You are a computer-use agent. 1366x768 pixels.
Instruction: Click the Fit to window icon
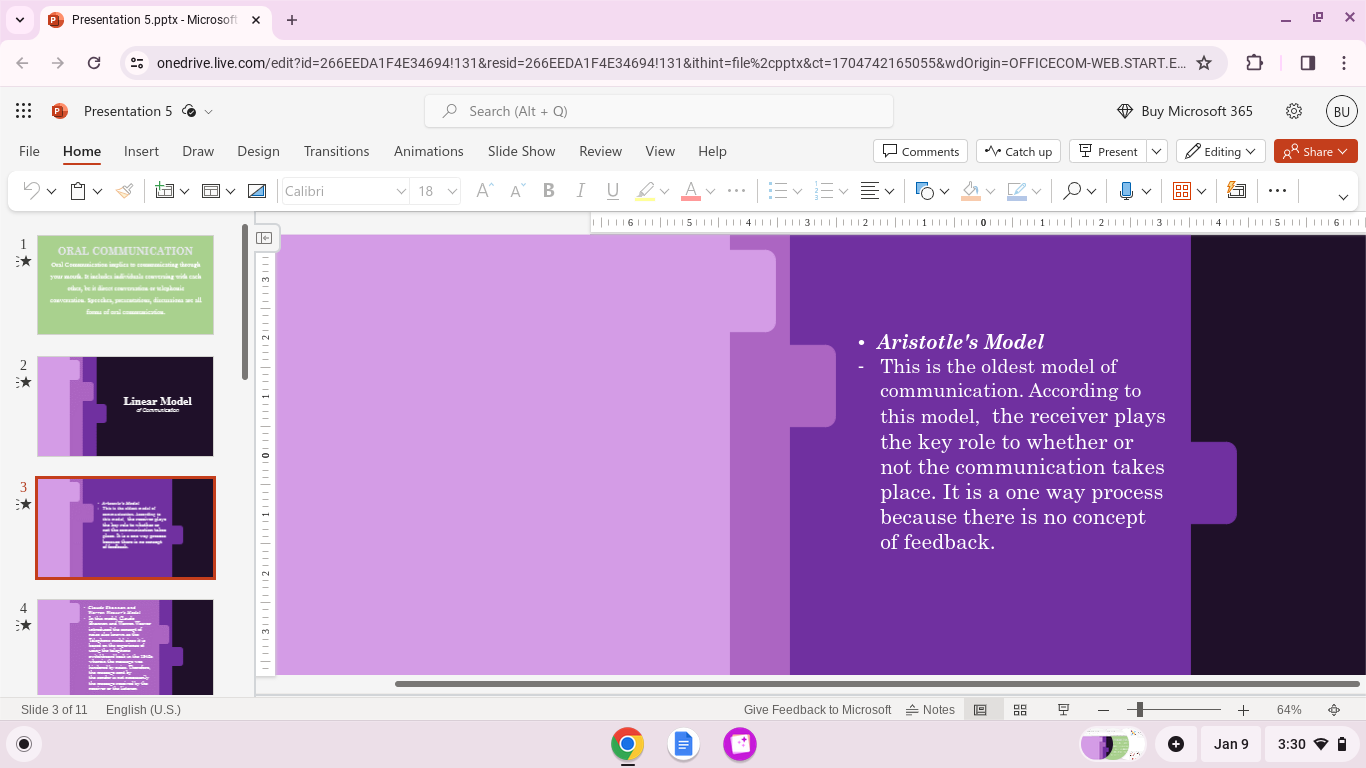click(1333, 710)
